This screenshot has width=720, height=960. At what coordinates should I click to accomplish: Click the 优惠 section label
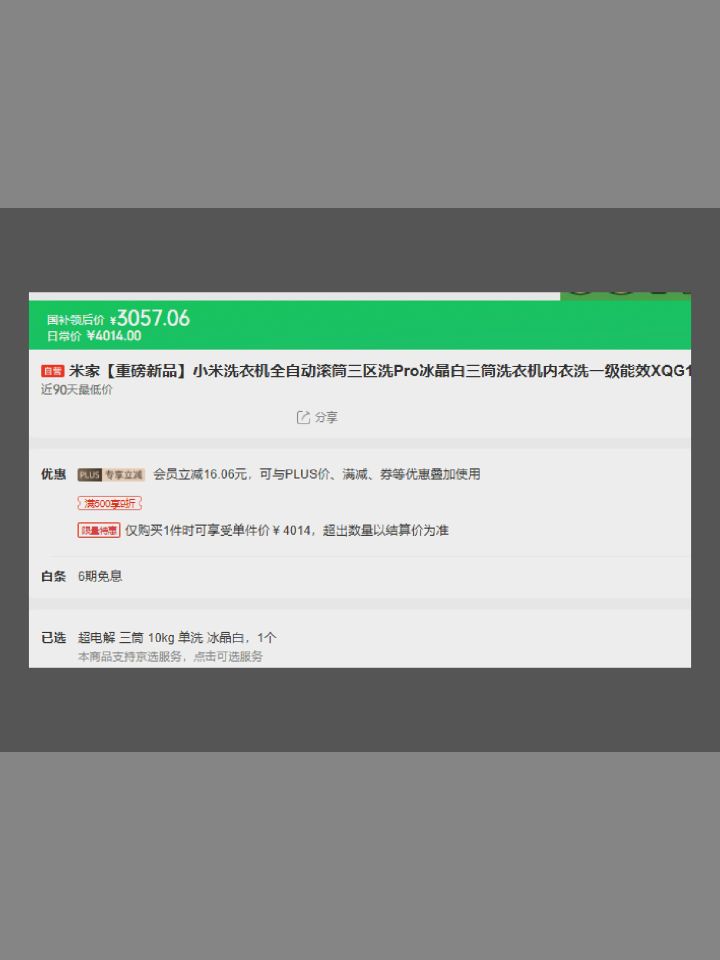click(x=53, y=474)
